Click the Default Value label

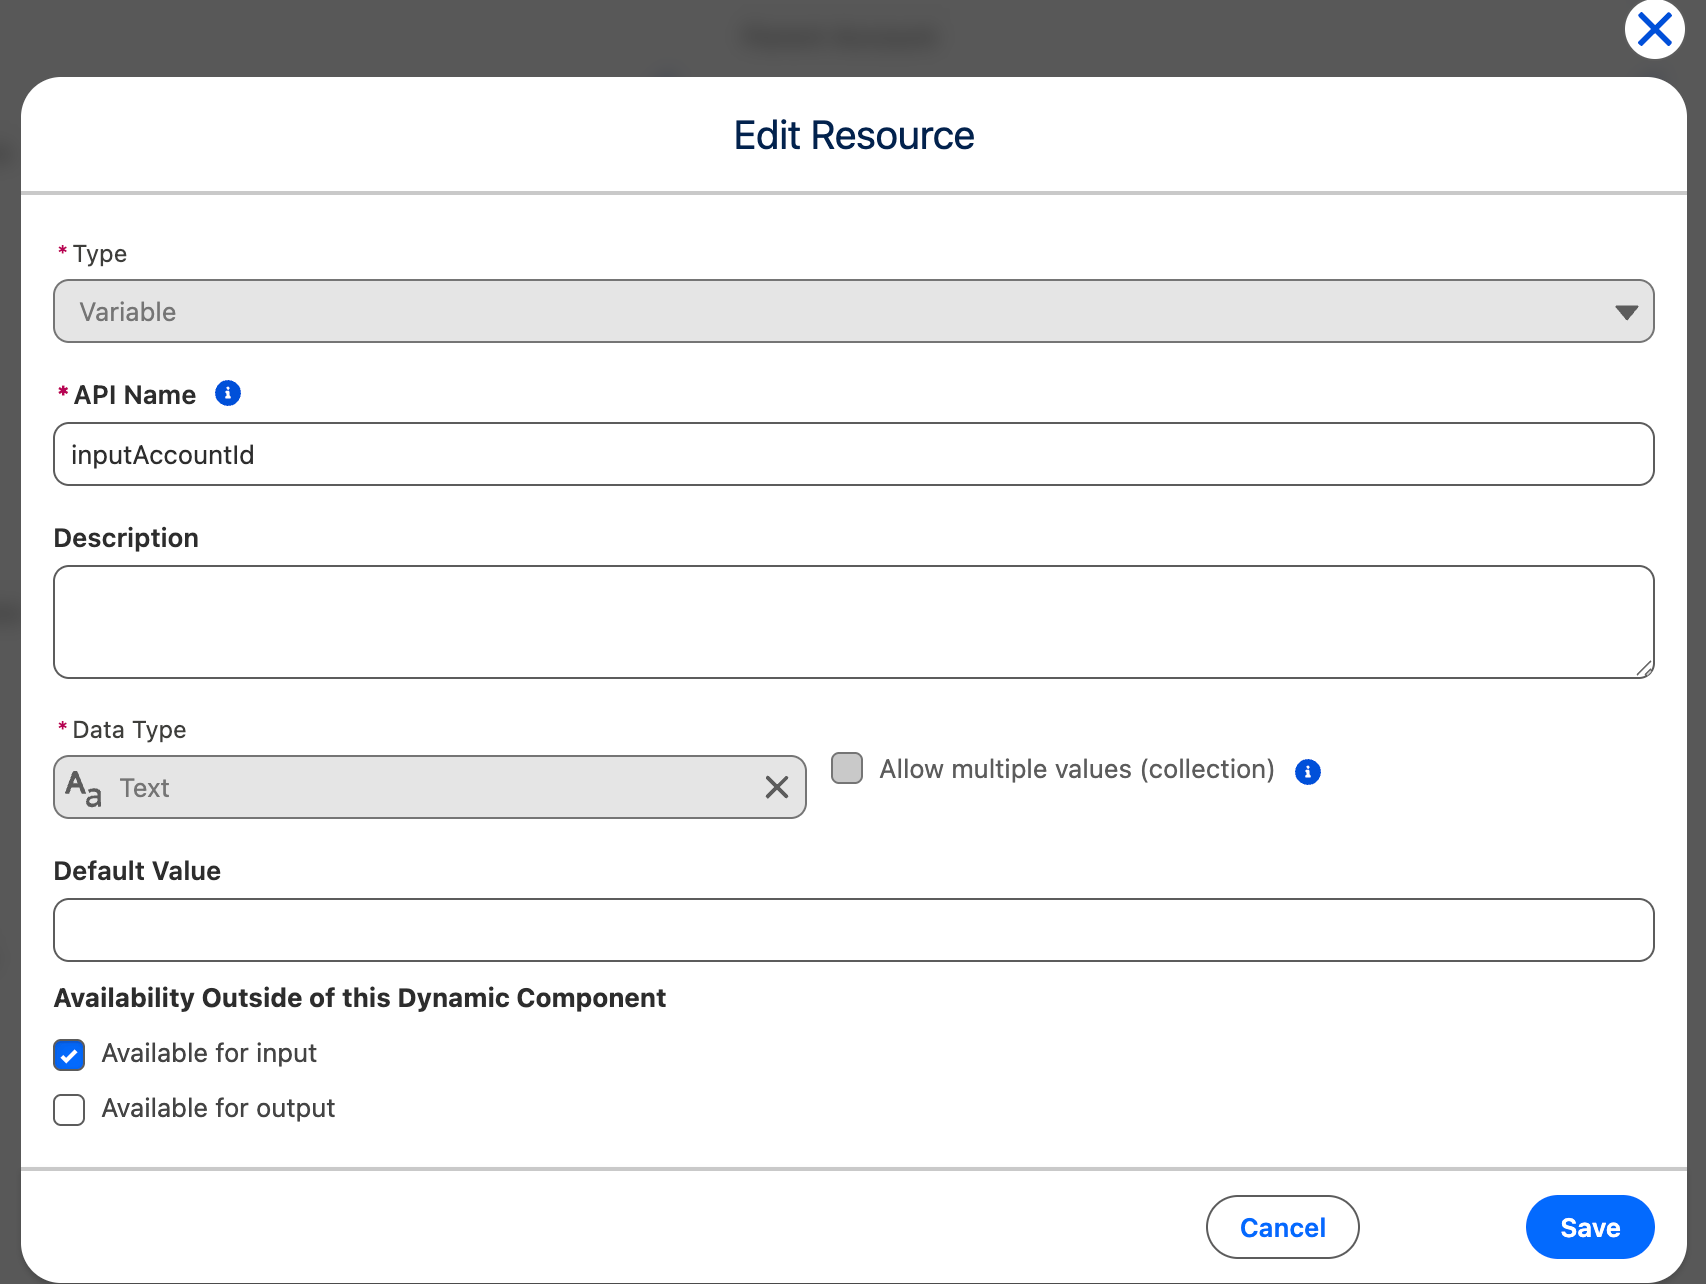tap(137, 871)
